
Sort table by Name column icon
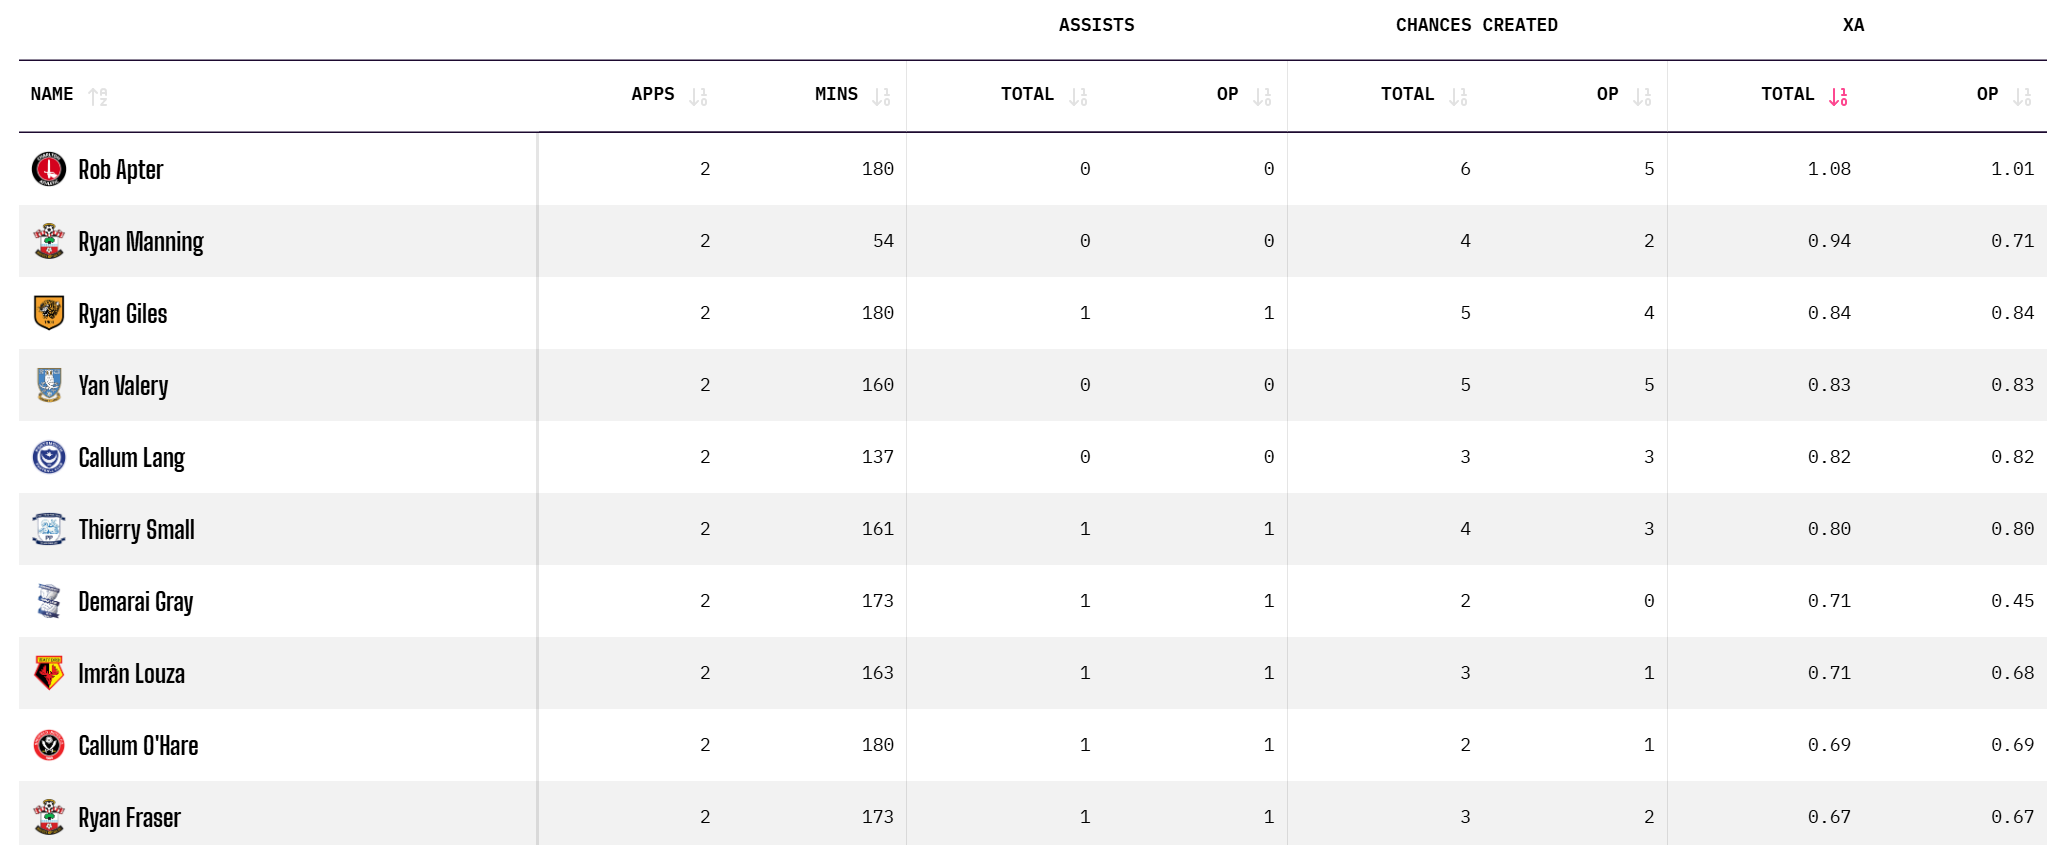pos(97,97)
